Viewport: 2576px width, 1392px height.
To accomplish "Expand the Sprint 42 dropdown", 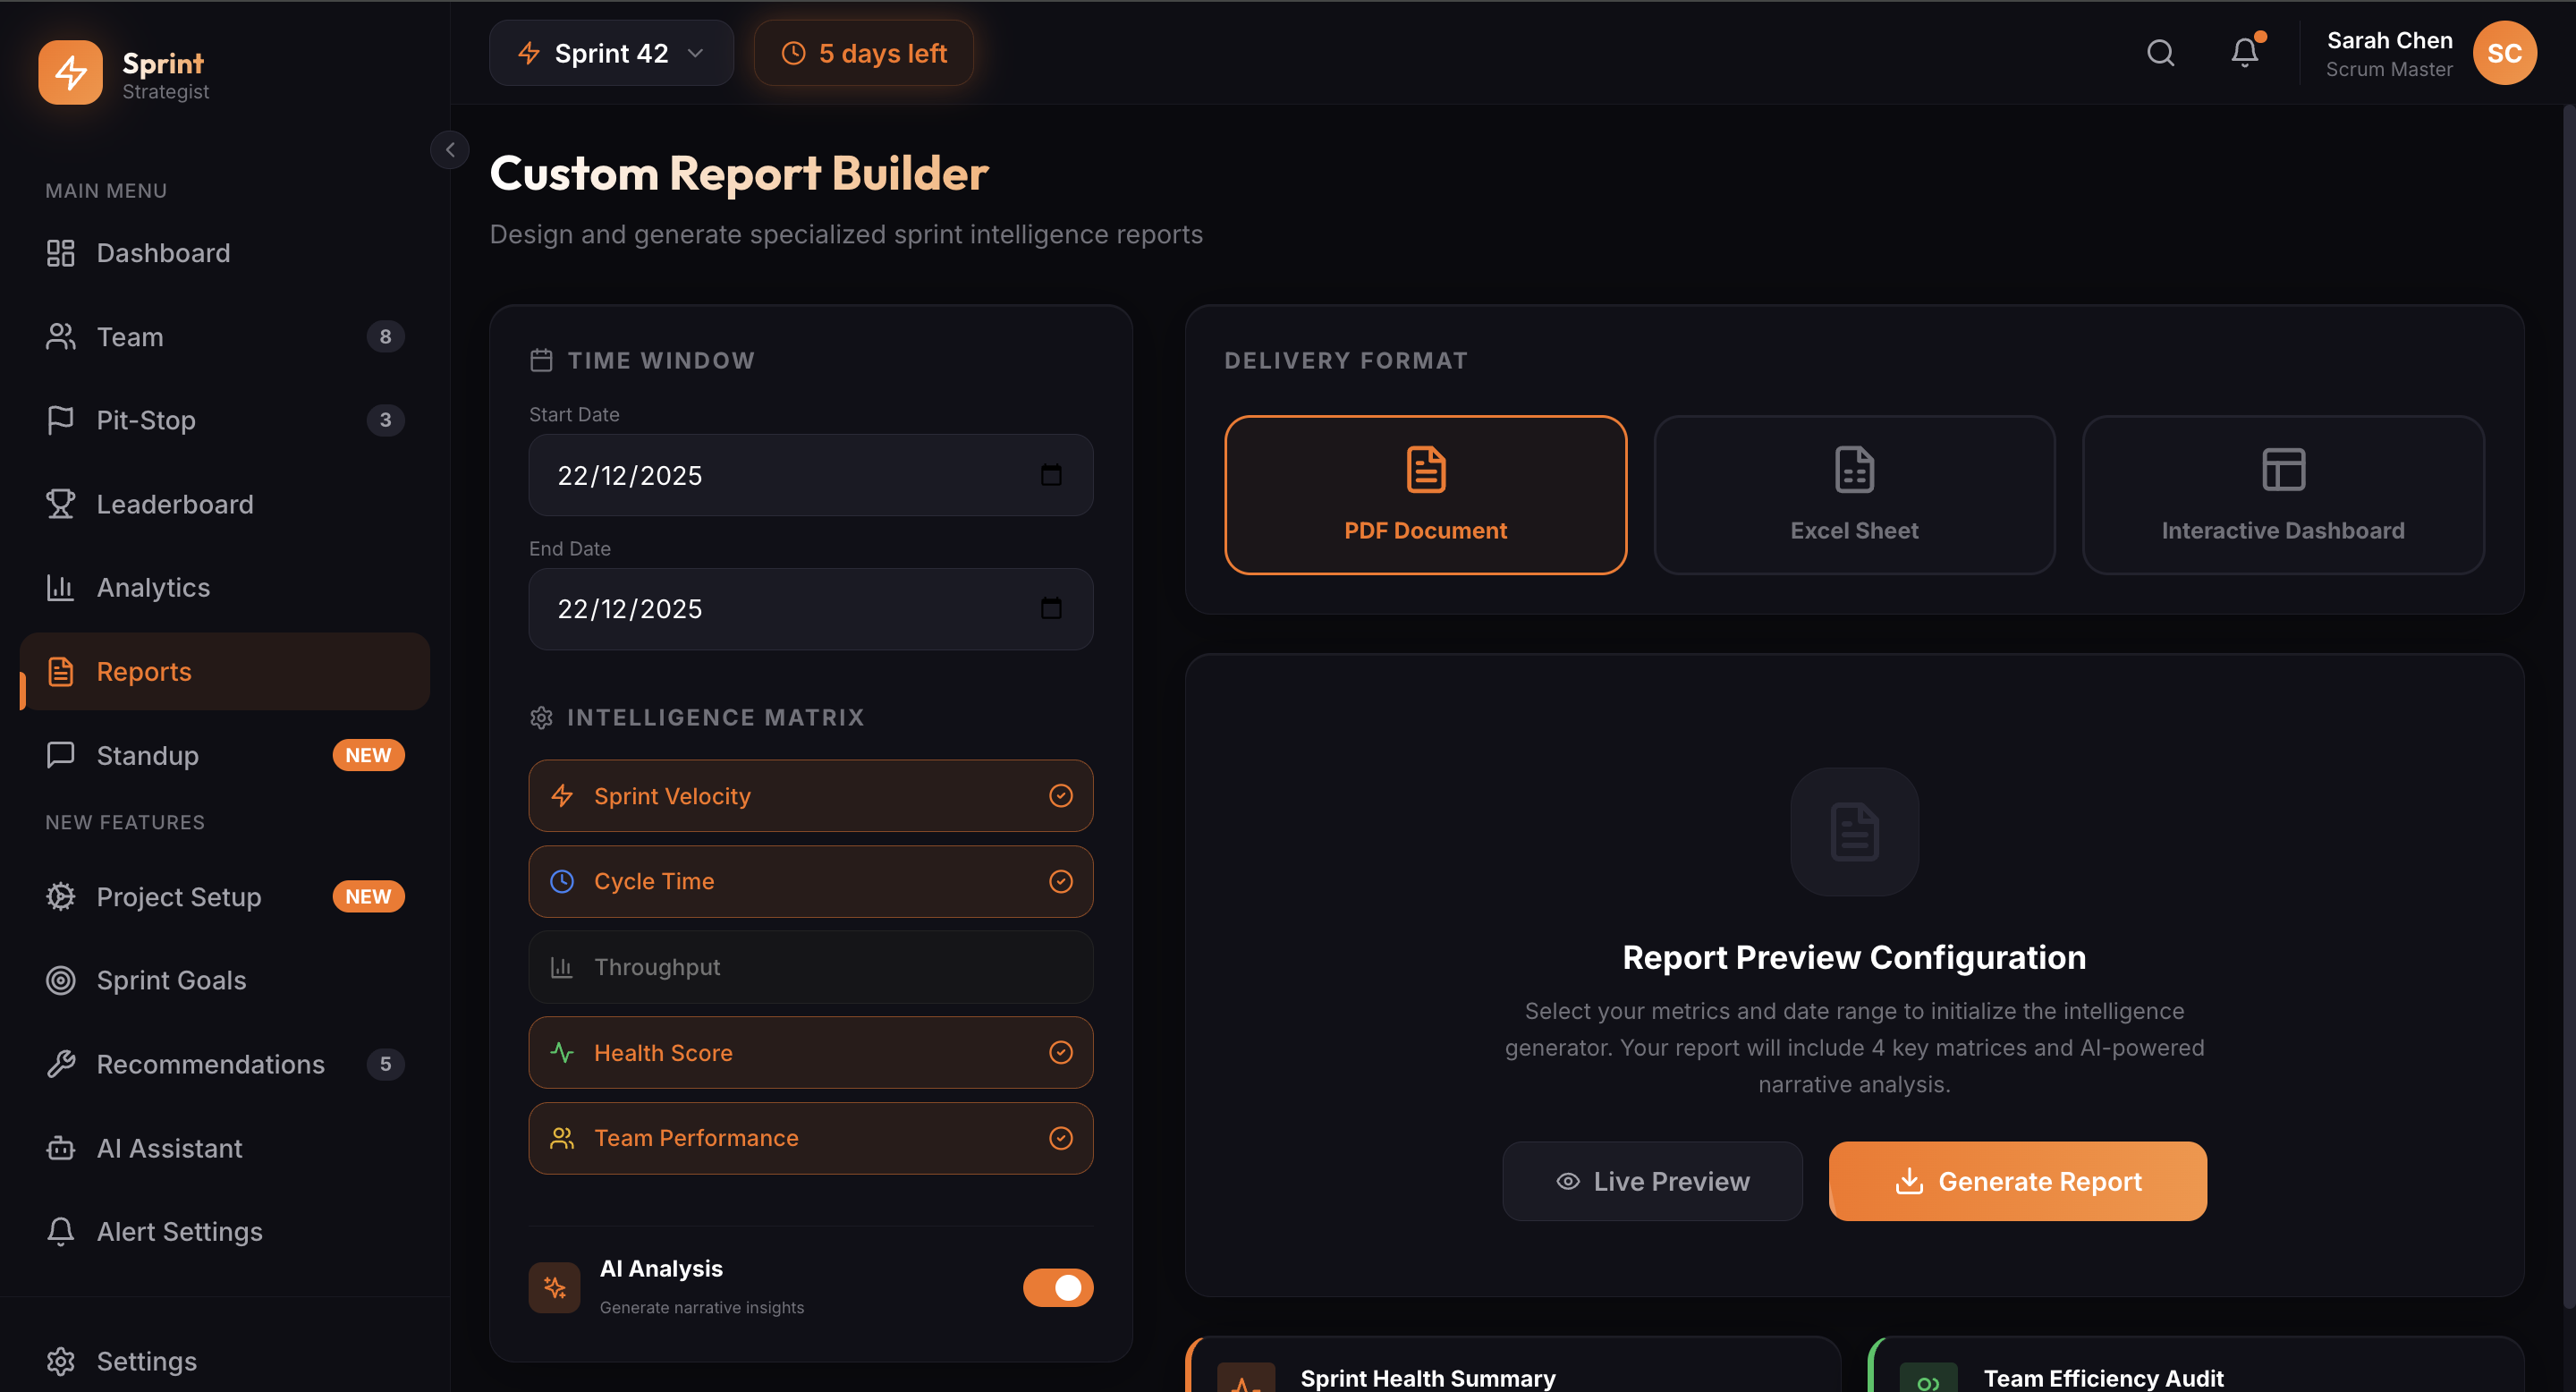I will point(611,53).
